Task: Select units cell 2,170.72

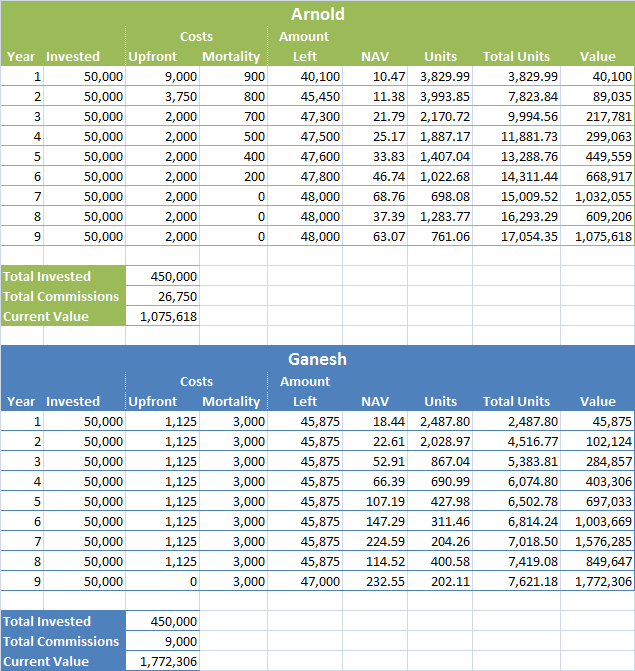Action: (x=445, y=116)
